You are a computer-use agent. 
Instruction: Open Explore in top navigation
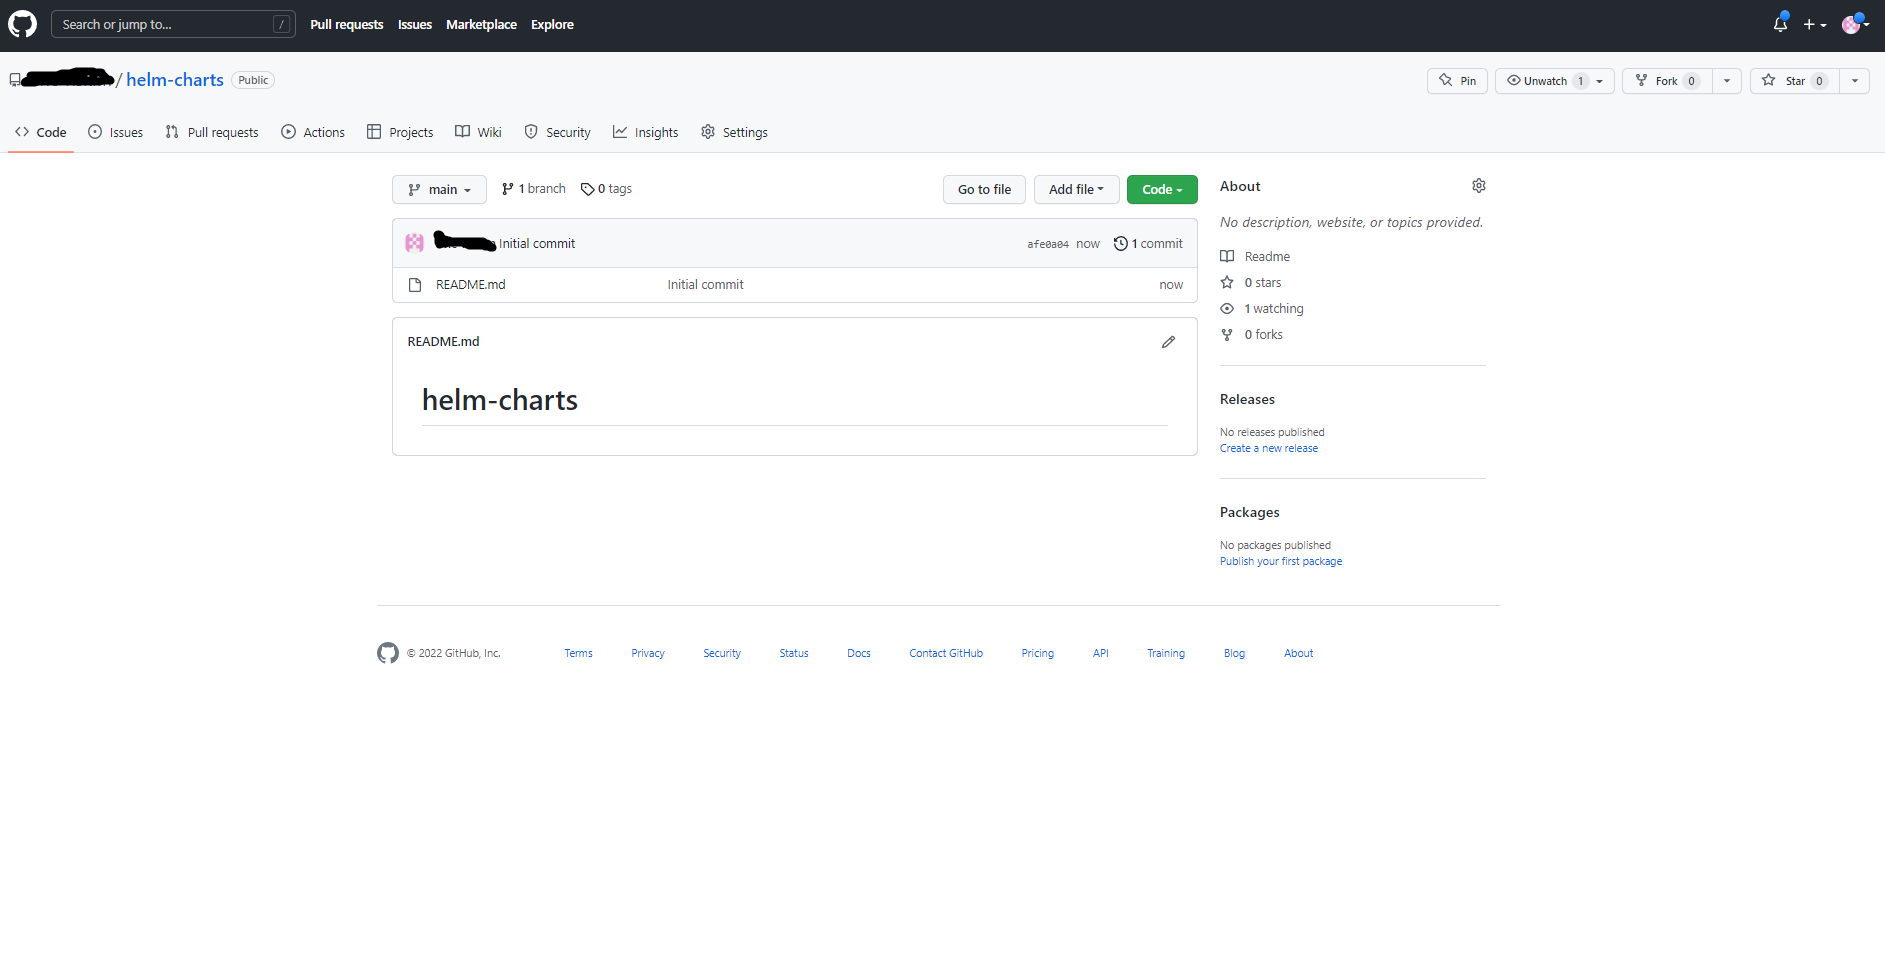552,24
